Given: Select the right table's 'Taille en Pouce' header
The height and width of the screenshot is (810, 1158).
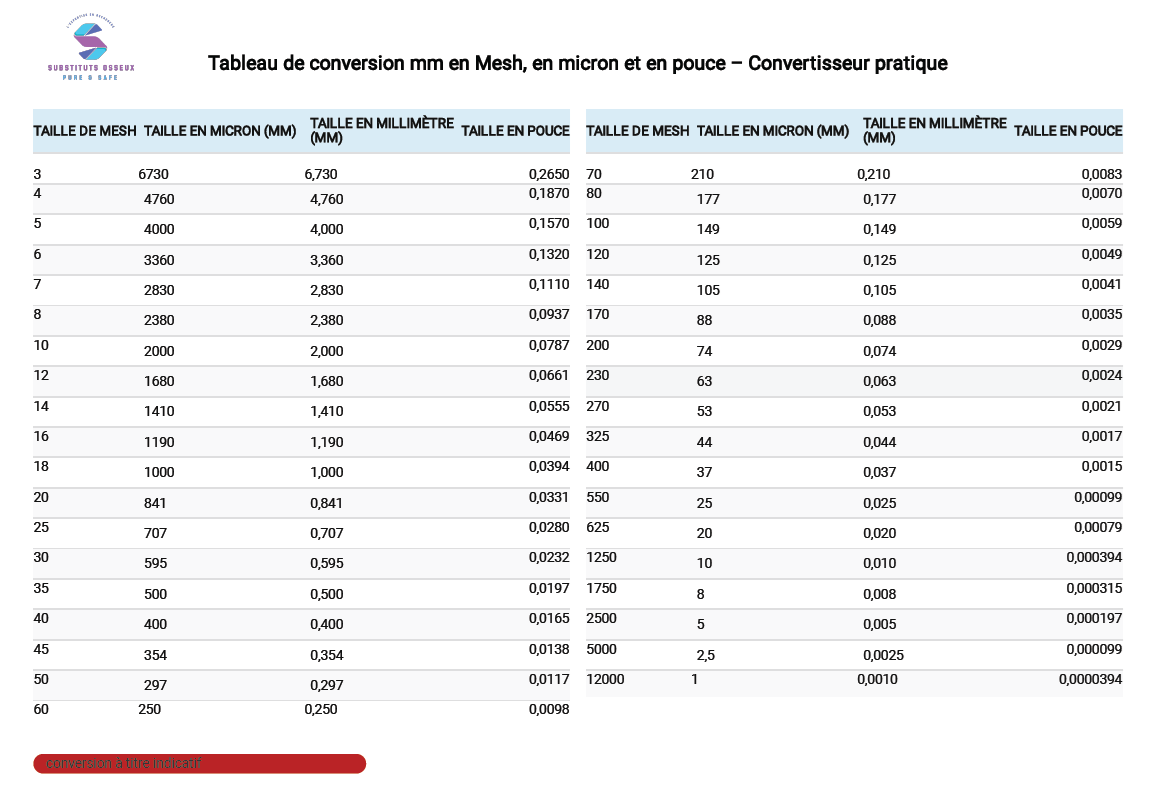Looking at the screenshot, I should [x=1068, y=131].
